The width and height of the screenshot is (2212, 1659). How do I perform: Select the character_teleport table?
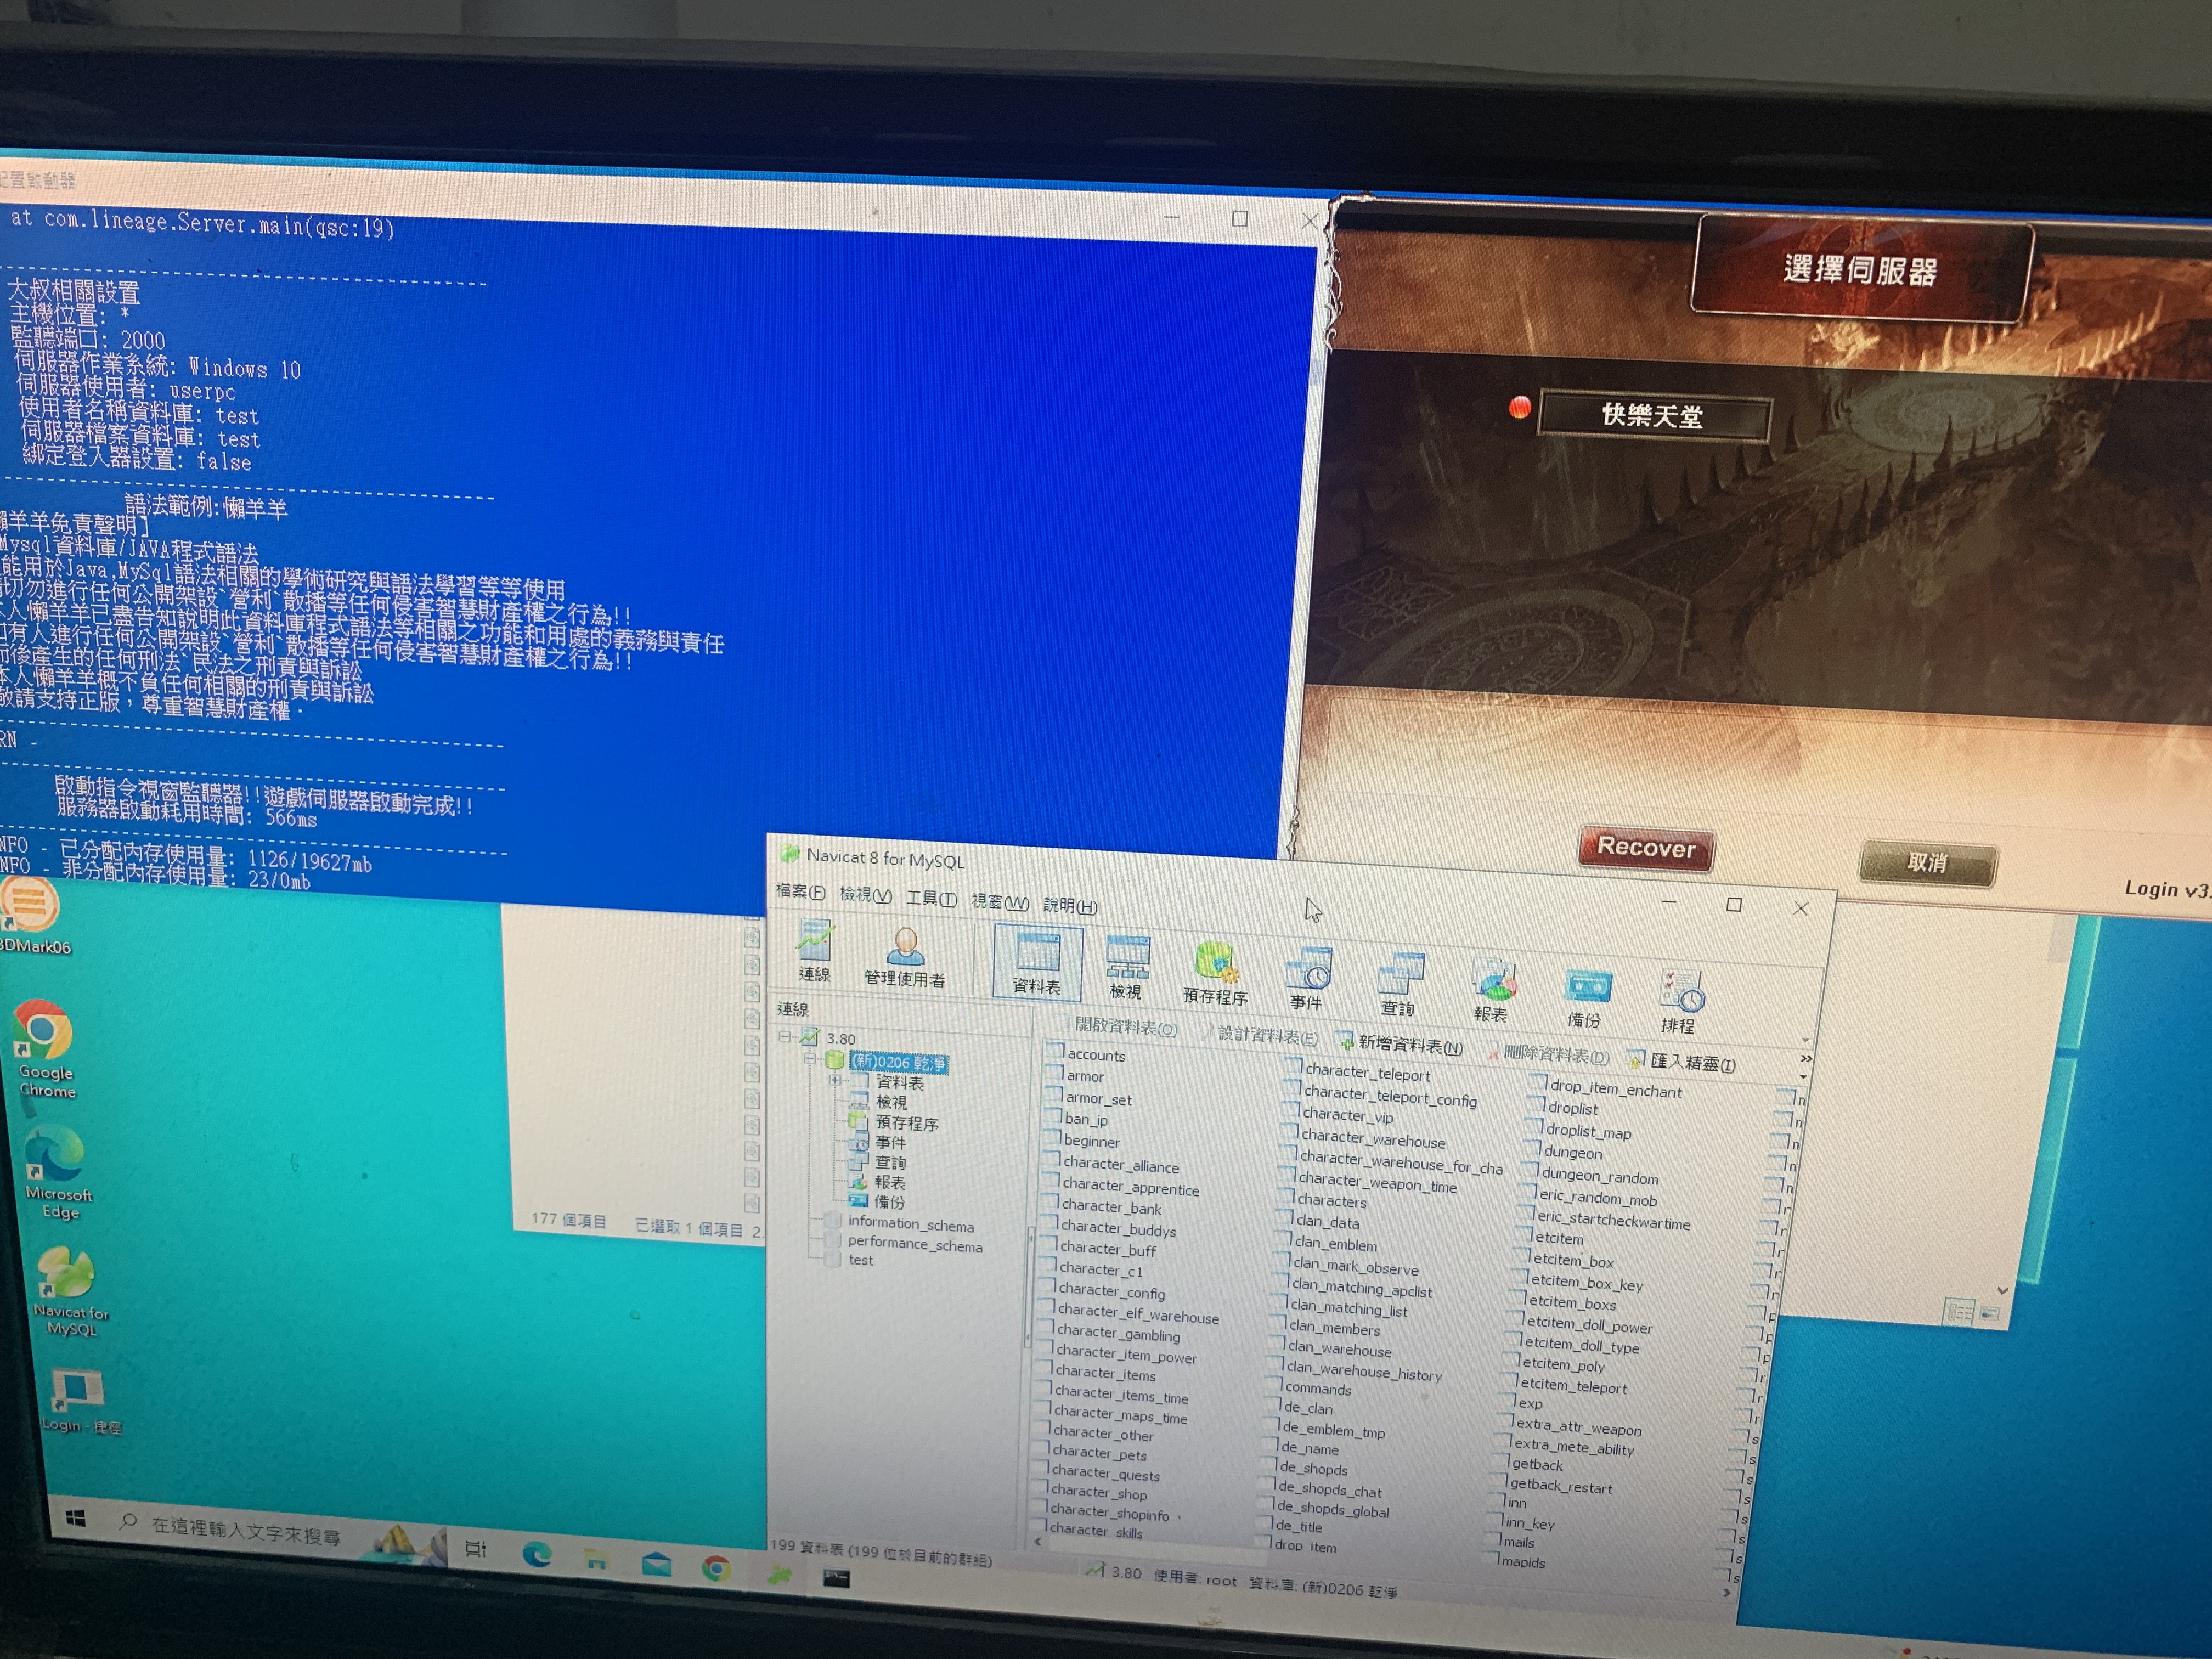pos(1367,1073)
